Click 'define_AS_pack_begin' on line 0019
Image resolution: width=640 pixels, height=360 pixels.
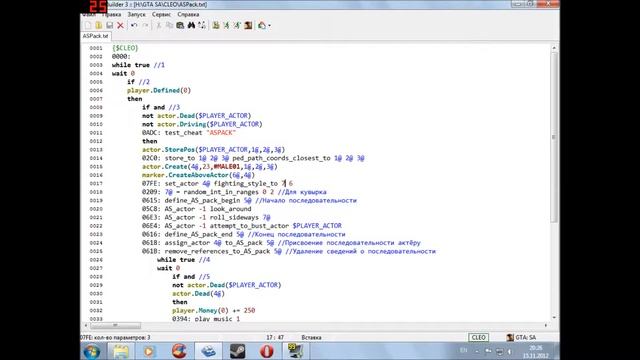click(202, 200)
